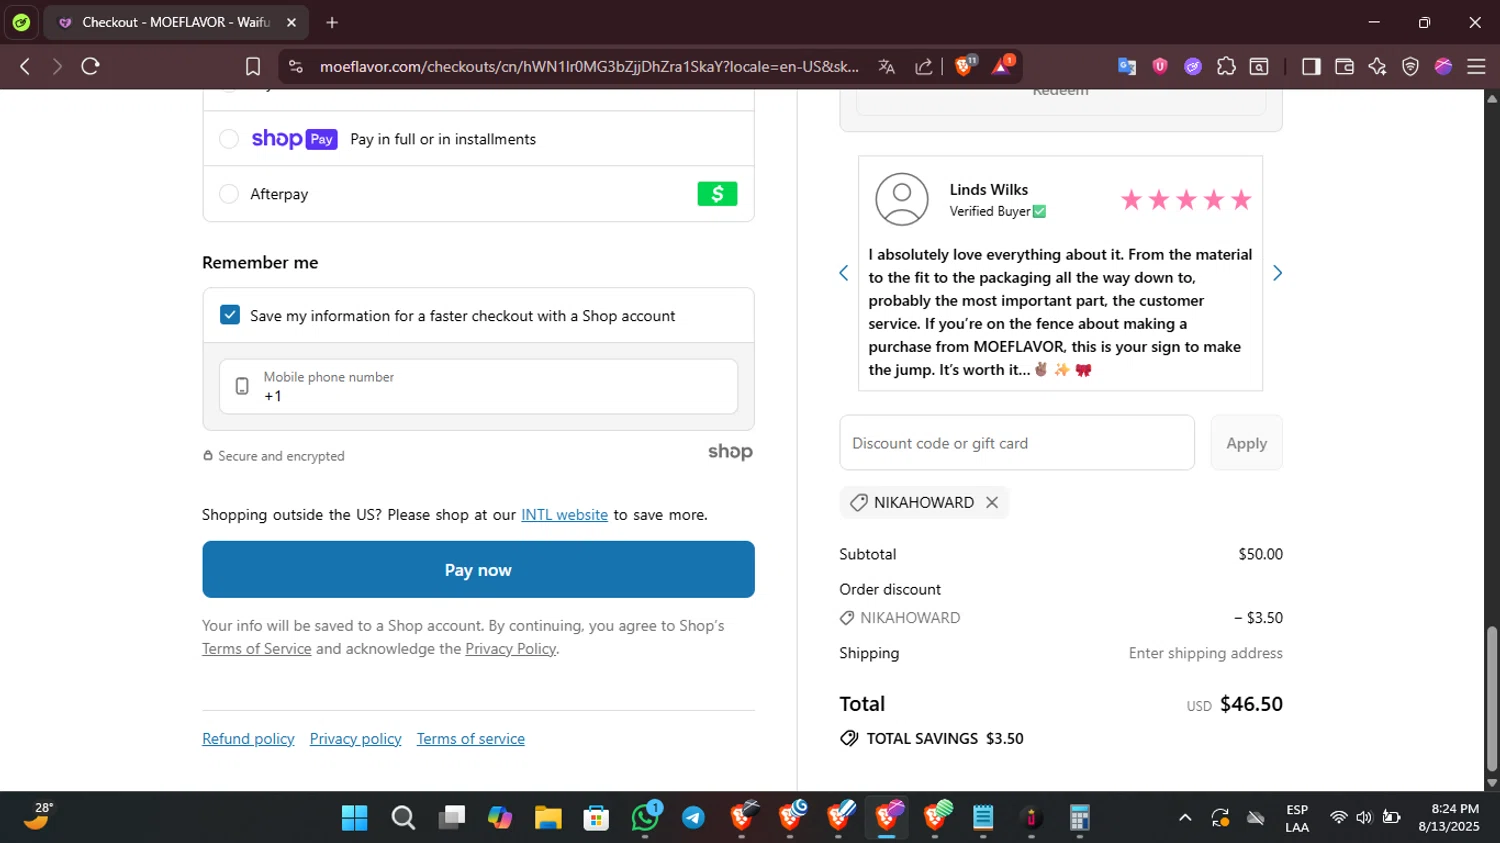Open the browser hamburger main menu
Screen dimensions: 1500x843
click(1476, 66)
